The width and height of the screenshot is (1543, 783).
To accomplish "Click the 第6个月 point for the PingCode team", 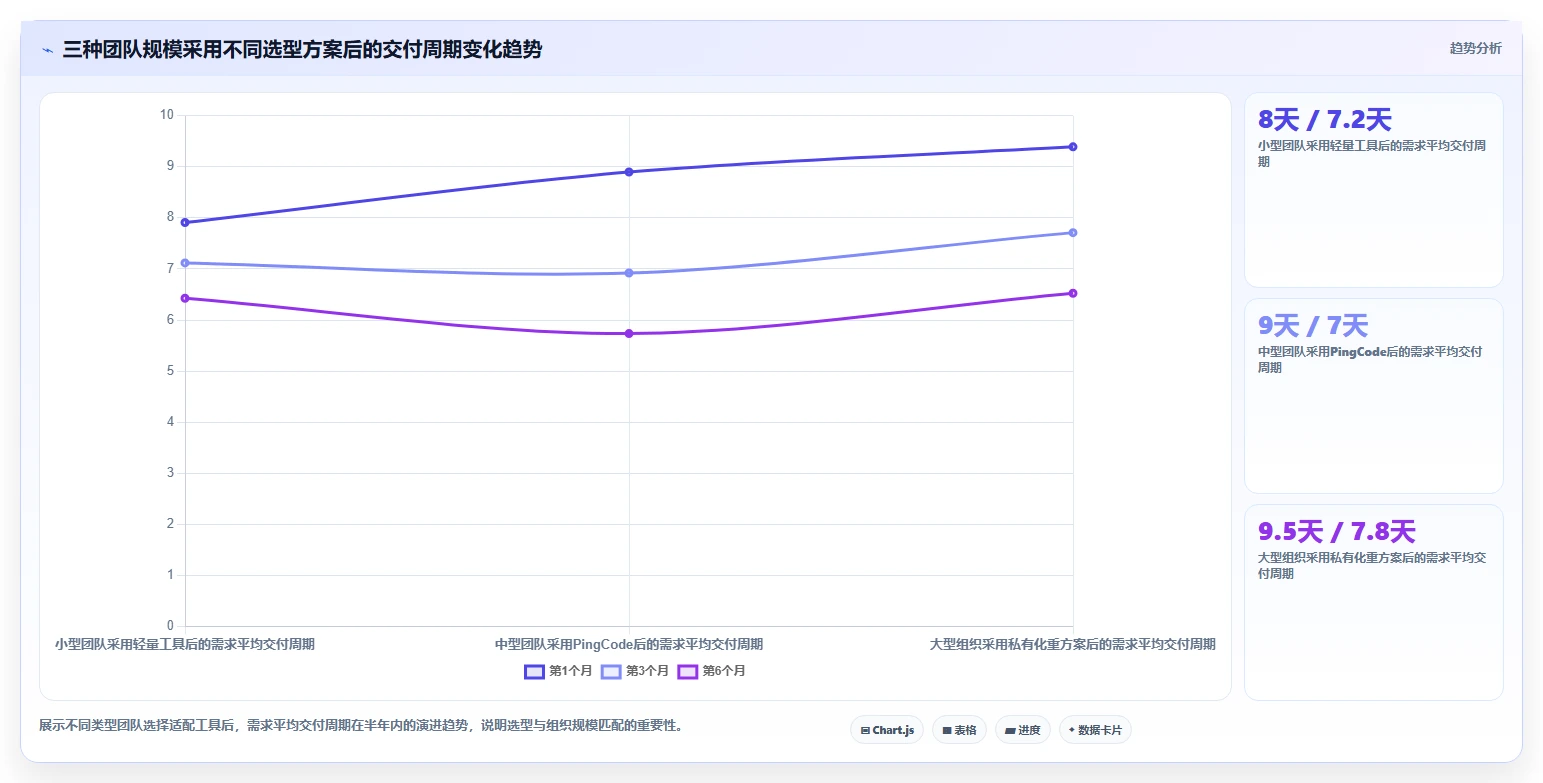I will 629,334.
